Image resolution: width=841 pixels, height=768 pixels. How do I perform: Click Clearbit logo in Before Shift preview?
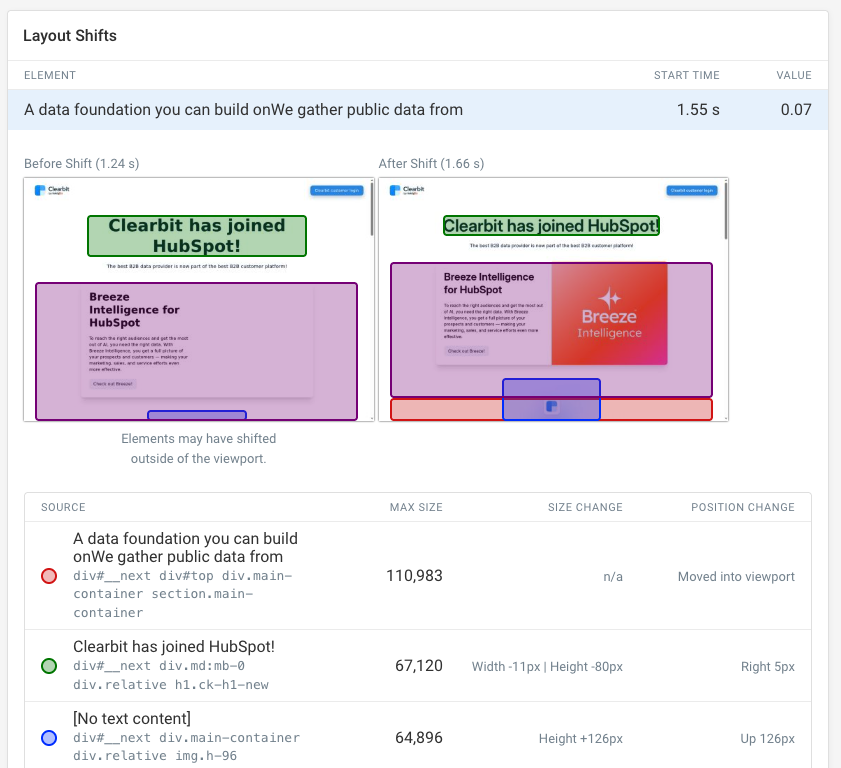point(48,190)
